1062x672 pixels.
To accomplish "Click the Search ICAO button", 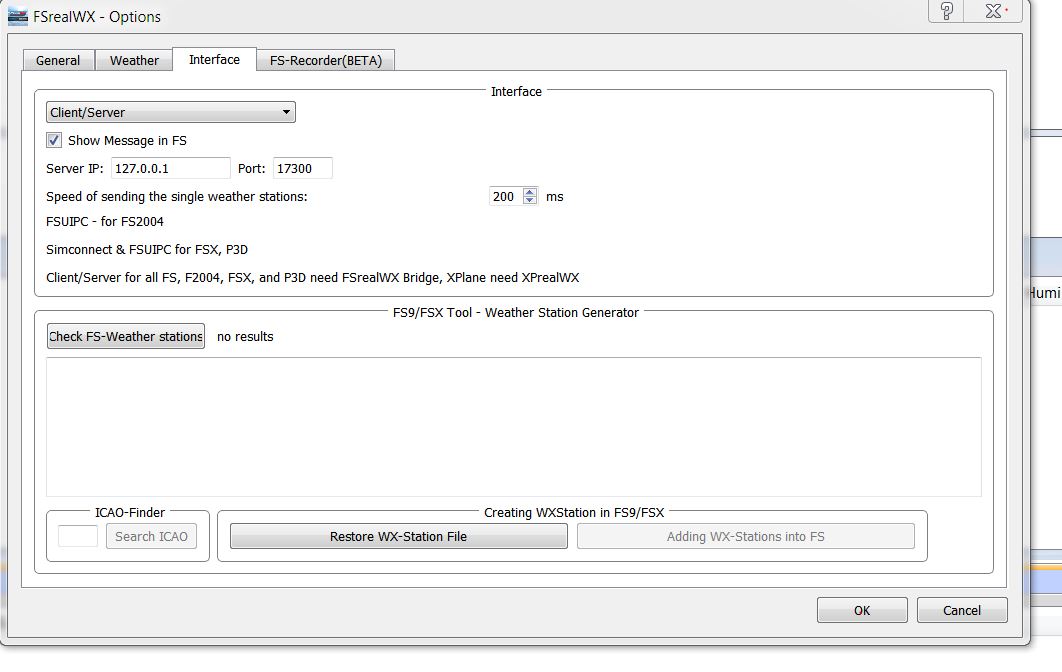I will coord(151,536).
